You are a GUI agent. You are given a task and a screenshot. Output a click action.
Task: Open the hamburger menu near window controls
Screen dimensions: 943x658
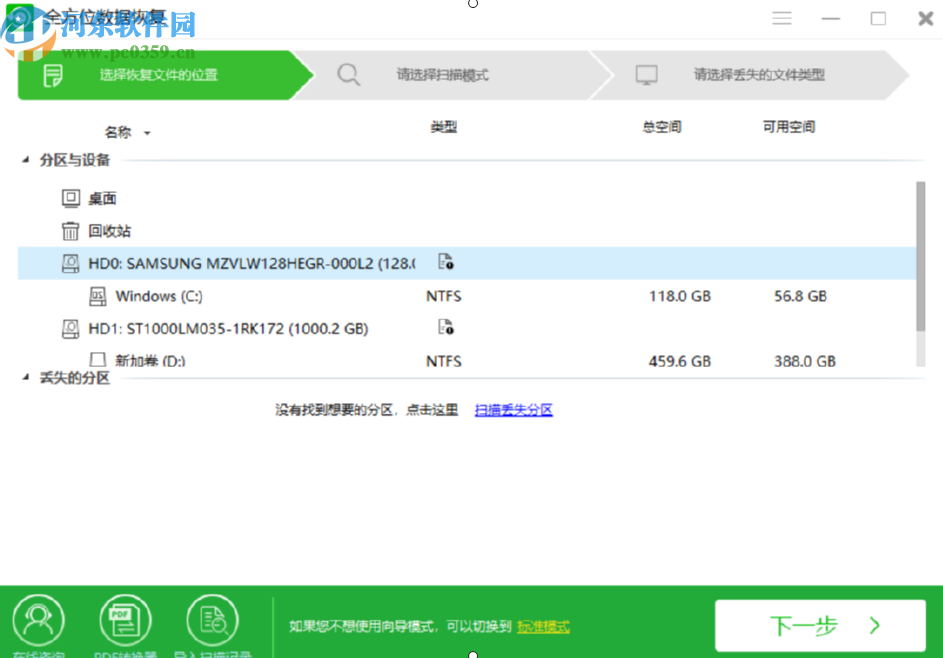point(781,18)
